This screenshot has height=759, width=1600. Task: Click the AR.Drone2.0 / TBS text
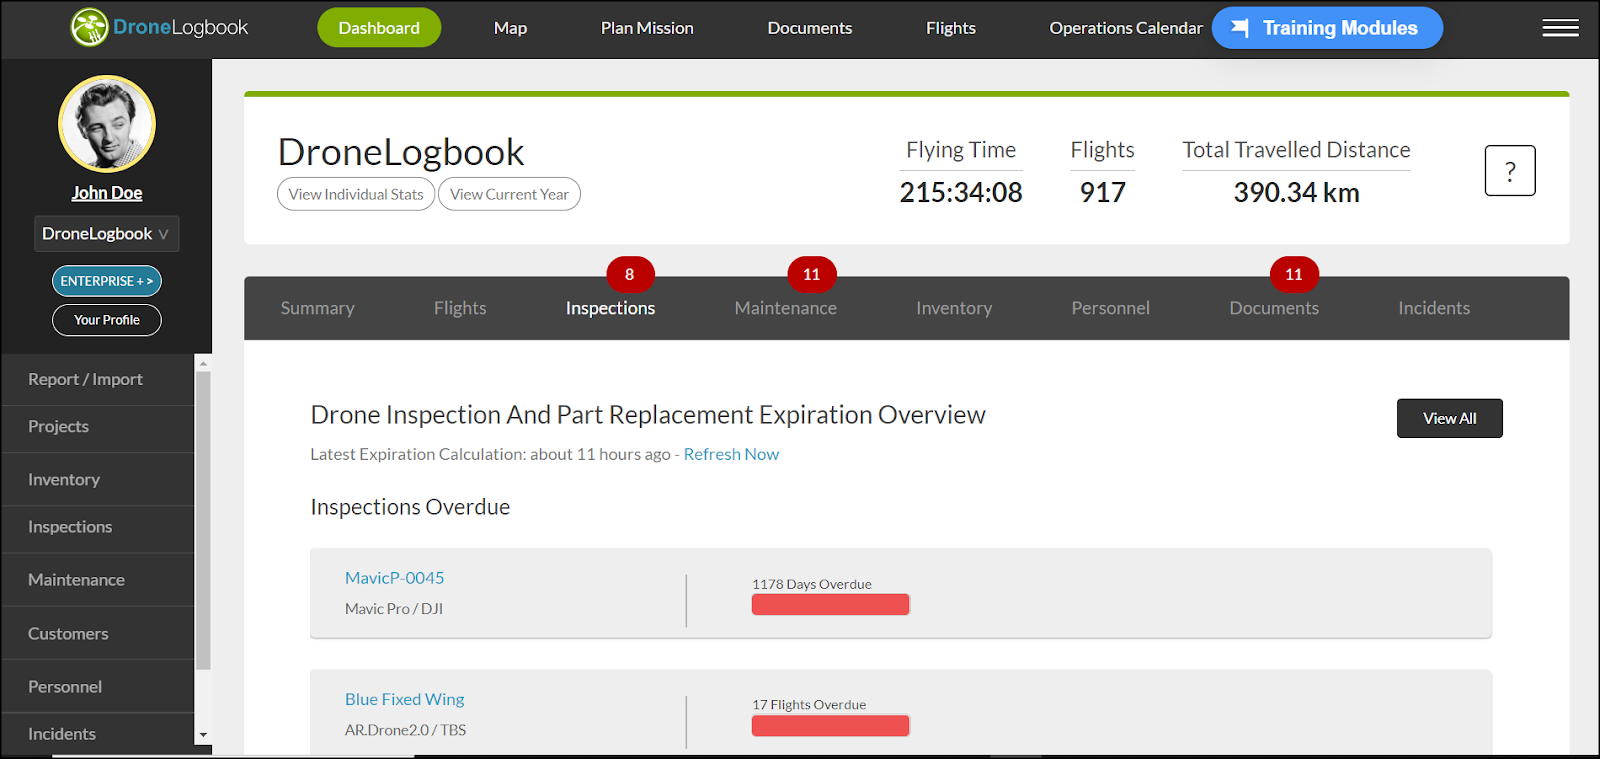point(406,730)
